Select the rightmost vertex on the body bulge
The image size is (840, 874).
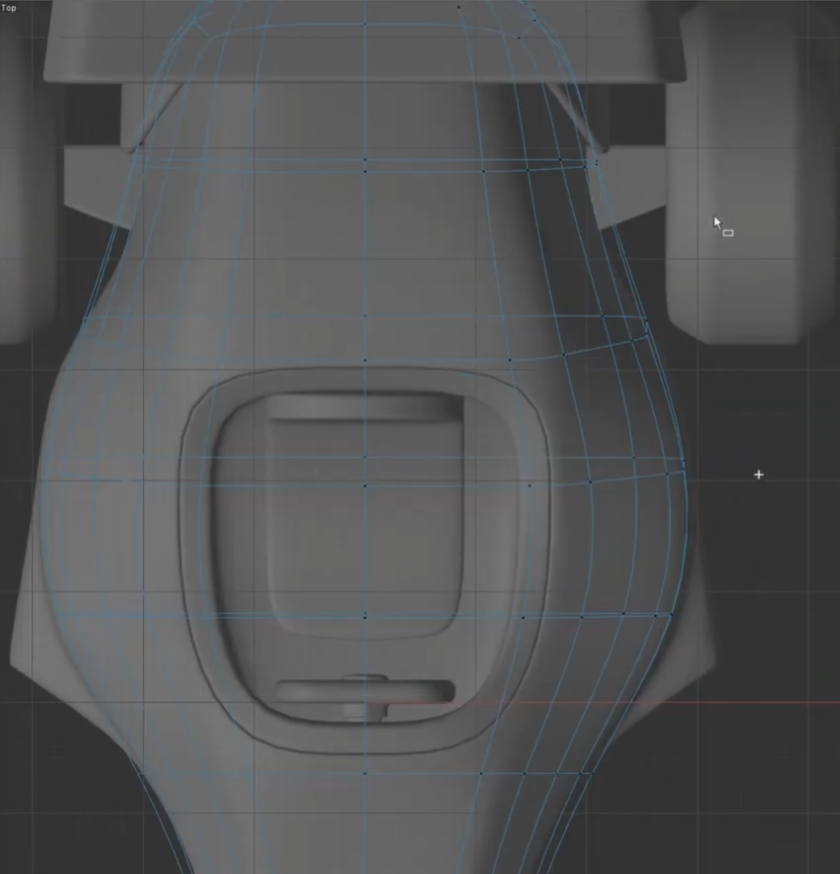click(684, 465)
